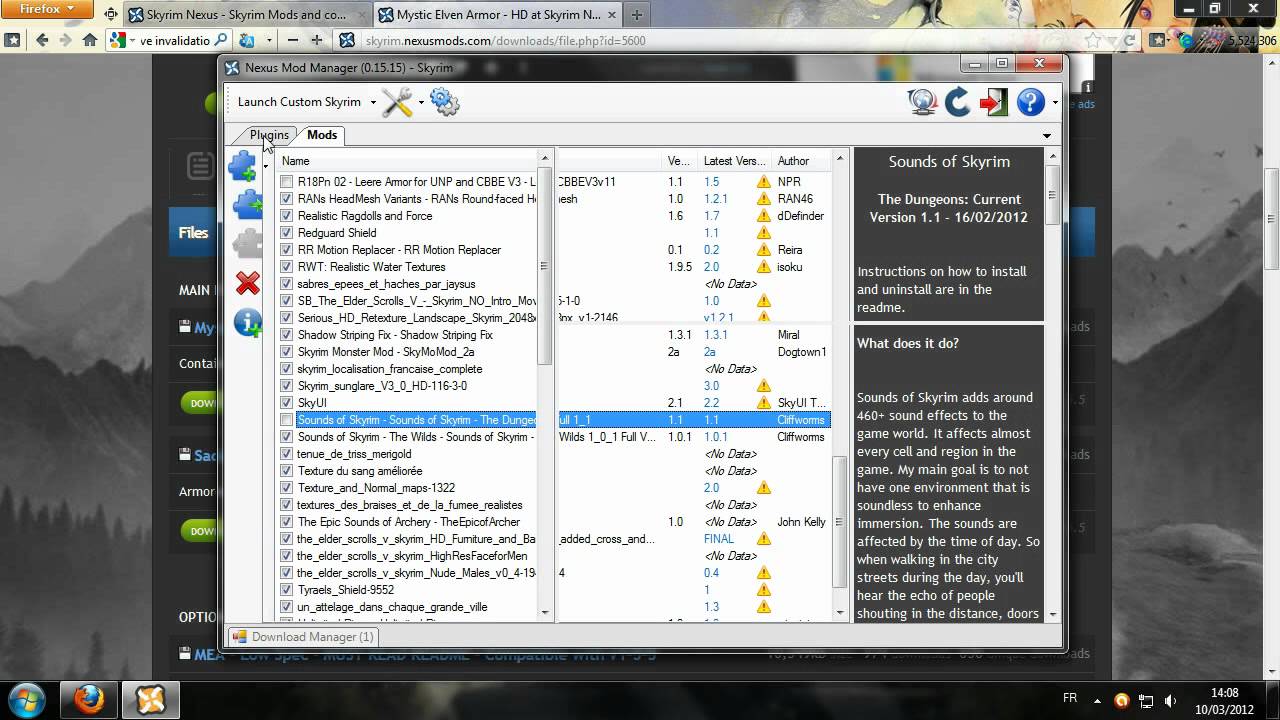1280x720 pixels.
Task: Click Nexus Mod Manager taskbar icon
Action: coord(150,698)
